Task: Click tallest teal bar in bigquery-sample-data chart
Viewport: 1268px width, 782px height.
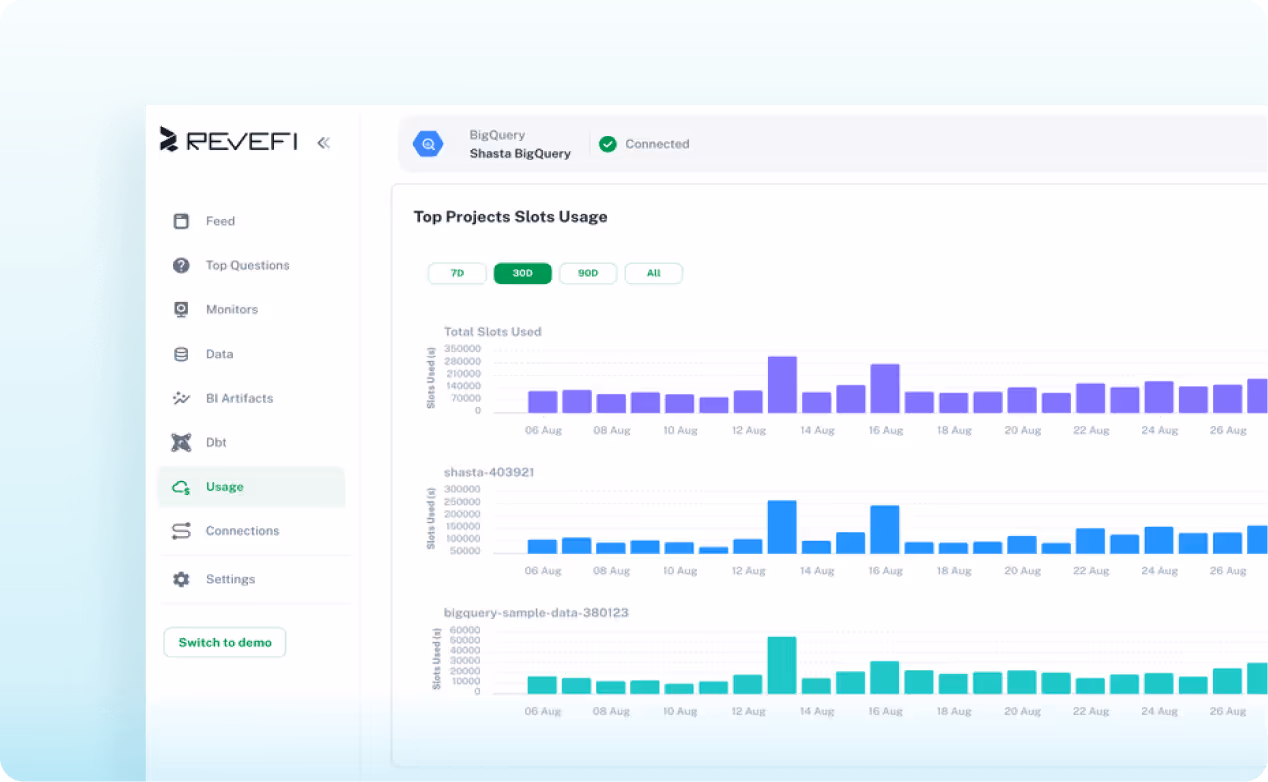Action: (x=782, y=665)
